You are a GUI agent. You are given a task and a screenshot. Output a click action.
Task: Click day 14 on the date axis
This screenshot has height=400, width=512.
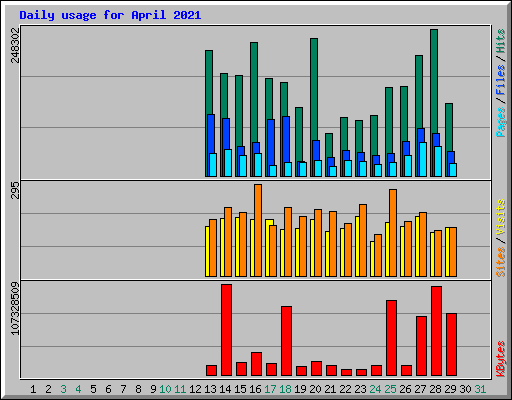225,389
